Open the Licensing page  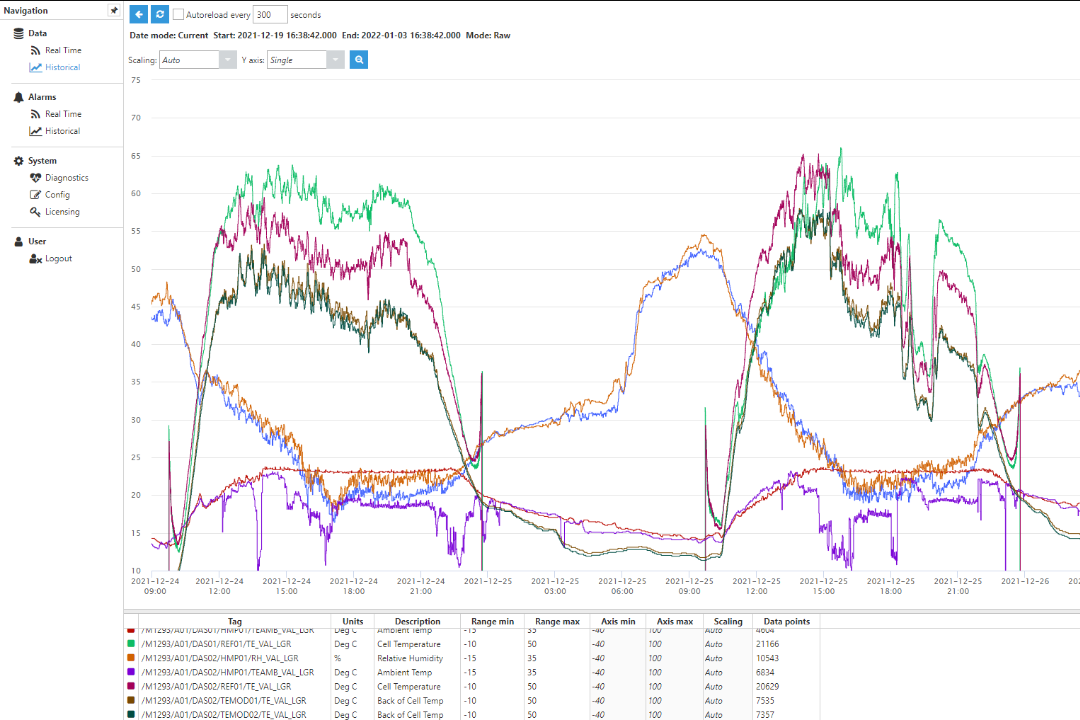pyautogui.click(x=62, y=212)
